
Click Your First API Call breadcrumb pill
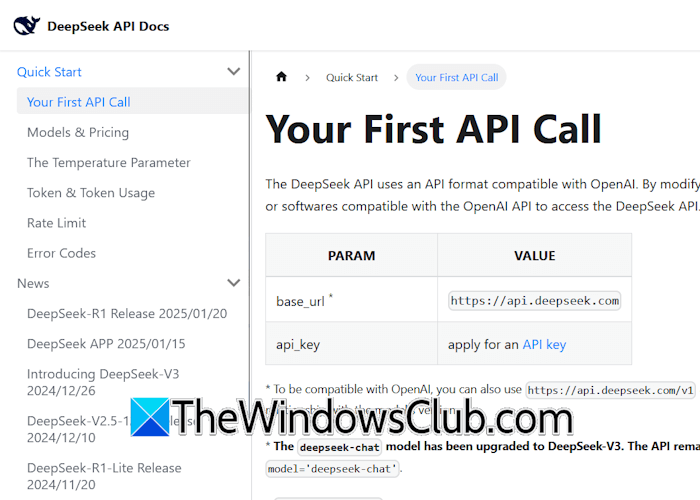pyautogui.click(x=456, y=77)
